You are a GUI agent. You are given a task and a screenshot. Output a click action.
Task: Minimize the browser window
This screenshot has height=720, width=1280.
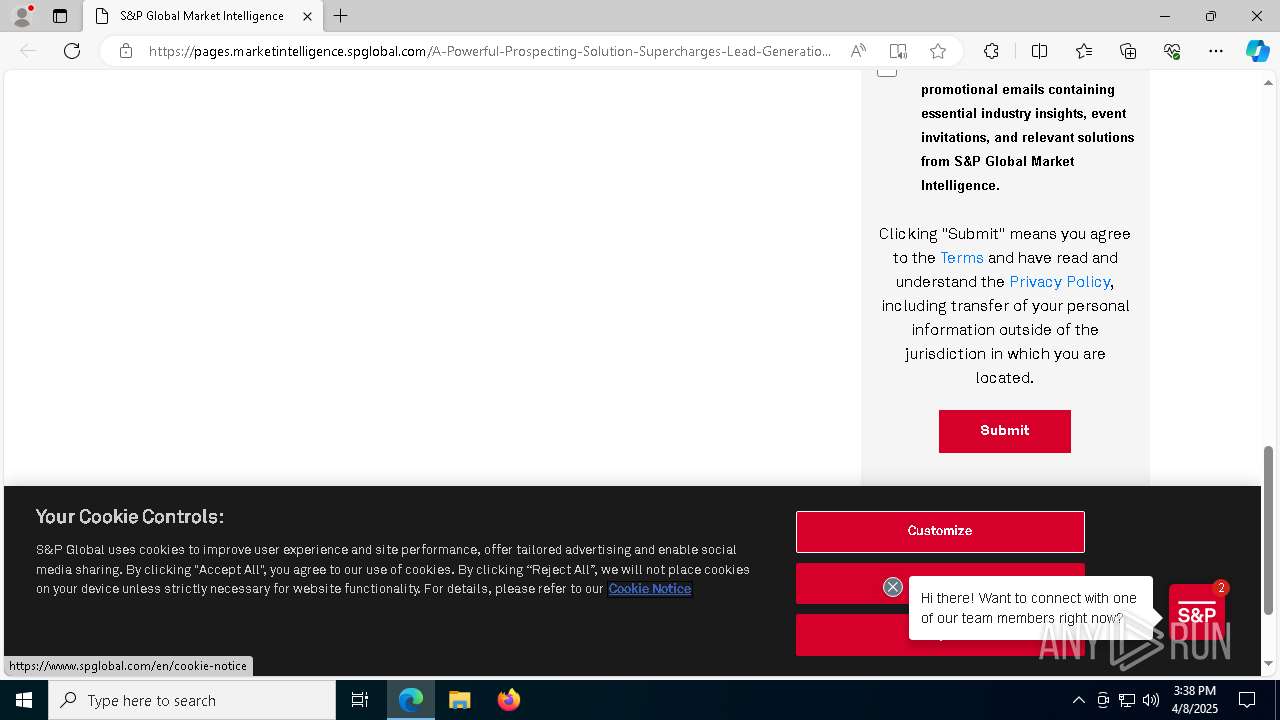pos(1165,16)
